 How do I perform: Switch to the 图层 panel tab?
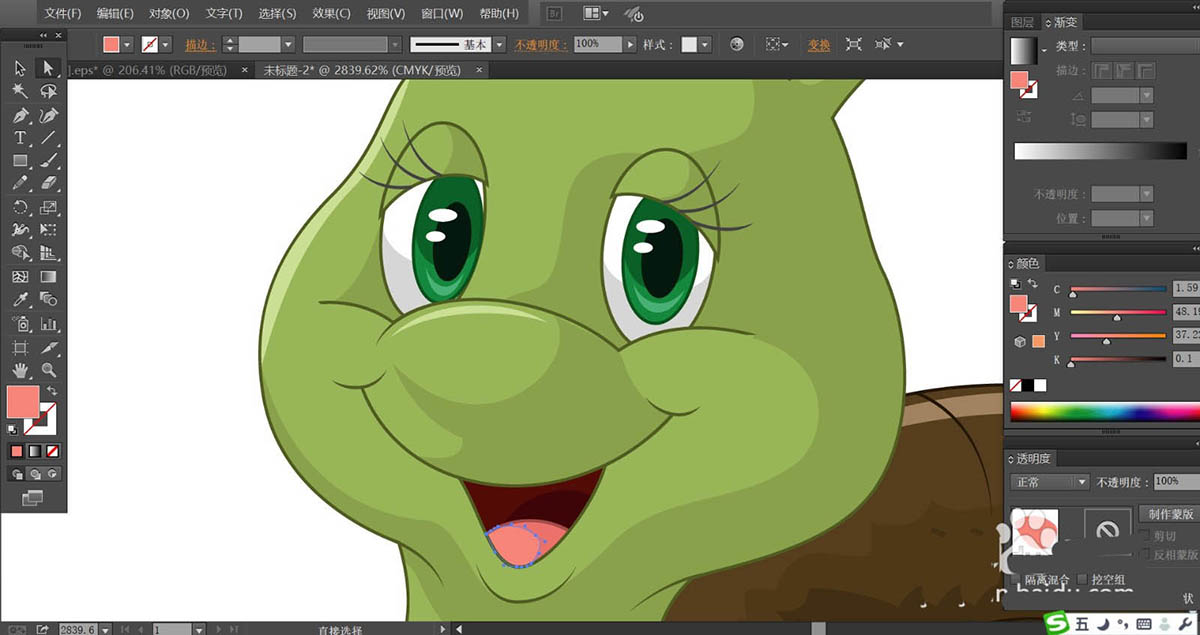(x=1022, y=22)
